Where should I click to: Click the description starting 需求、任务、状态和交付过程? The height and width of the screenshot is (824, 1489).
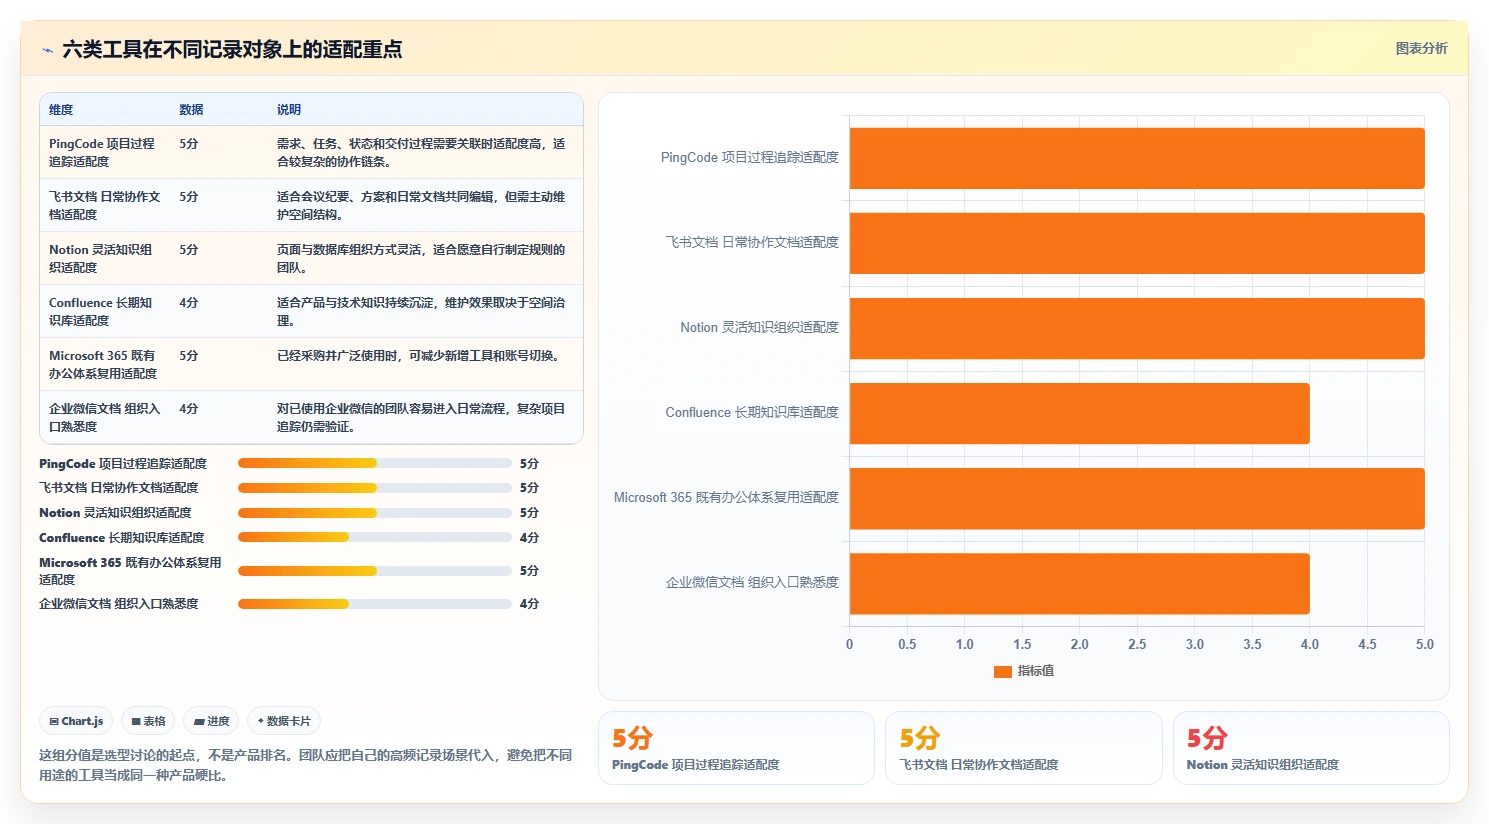point(421,152)
